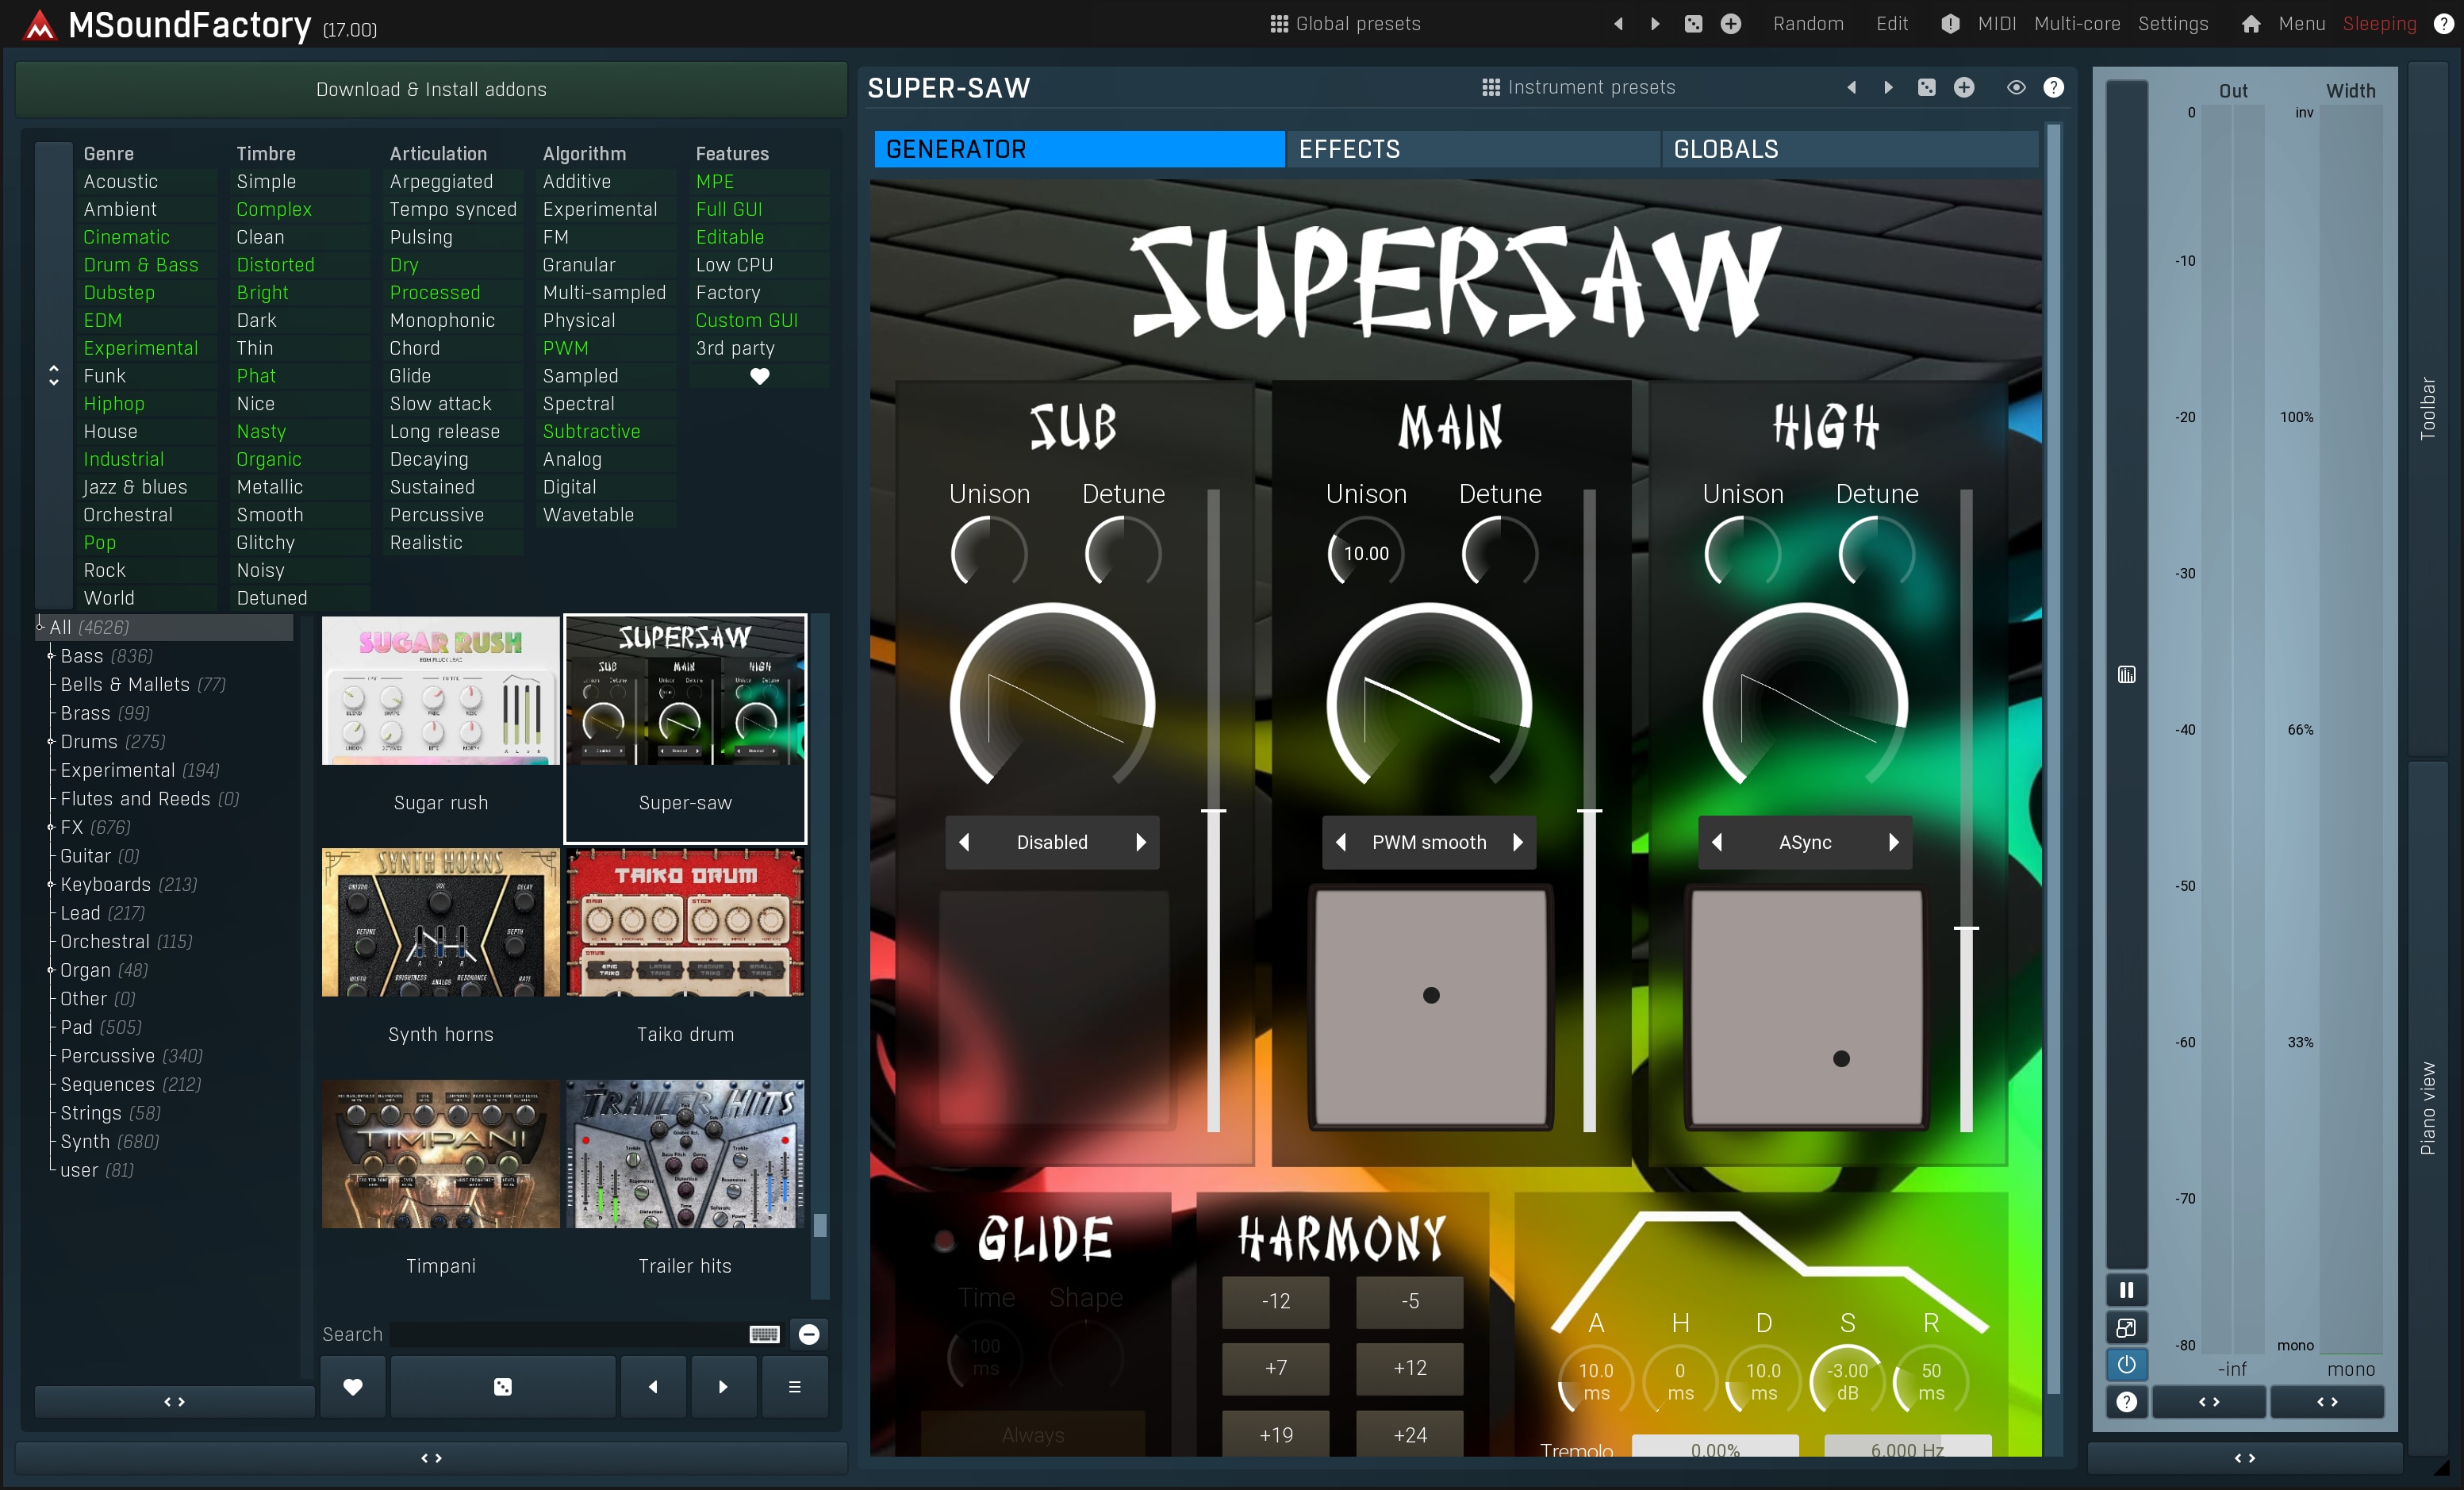This screenshot has height=1490, width=2464.
Task: Expand the Bass category in tree
Action: 50,656
